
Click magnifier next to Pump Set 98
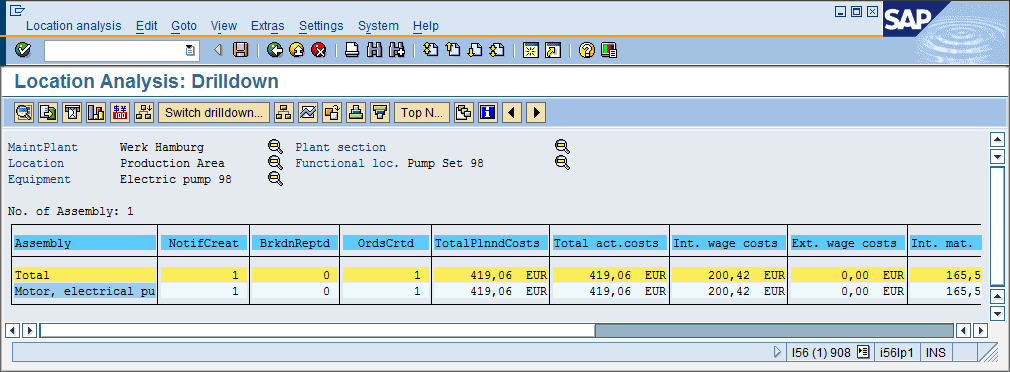(562, 163)
